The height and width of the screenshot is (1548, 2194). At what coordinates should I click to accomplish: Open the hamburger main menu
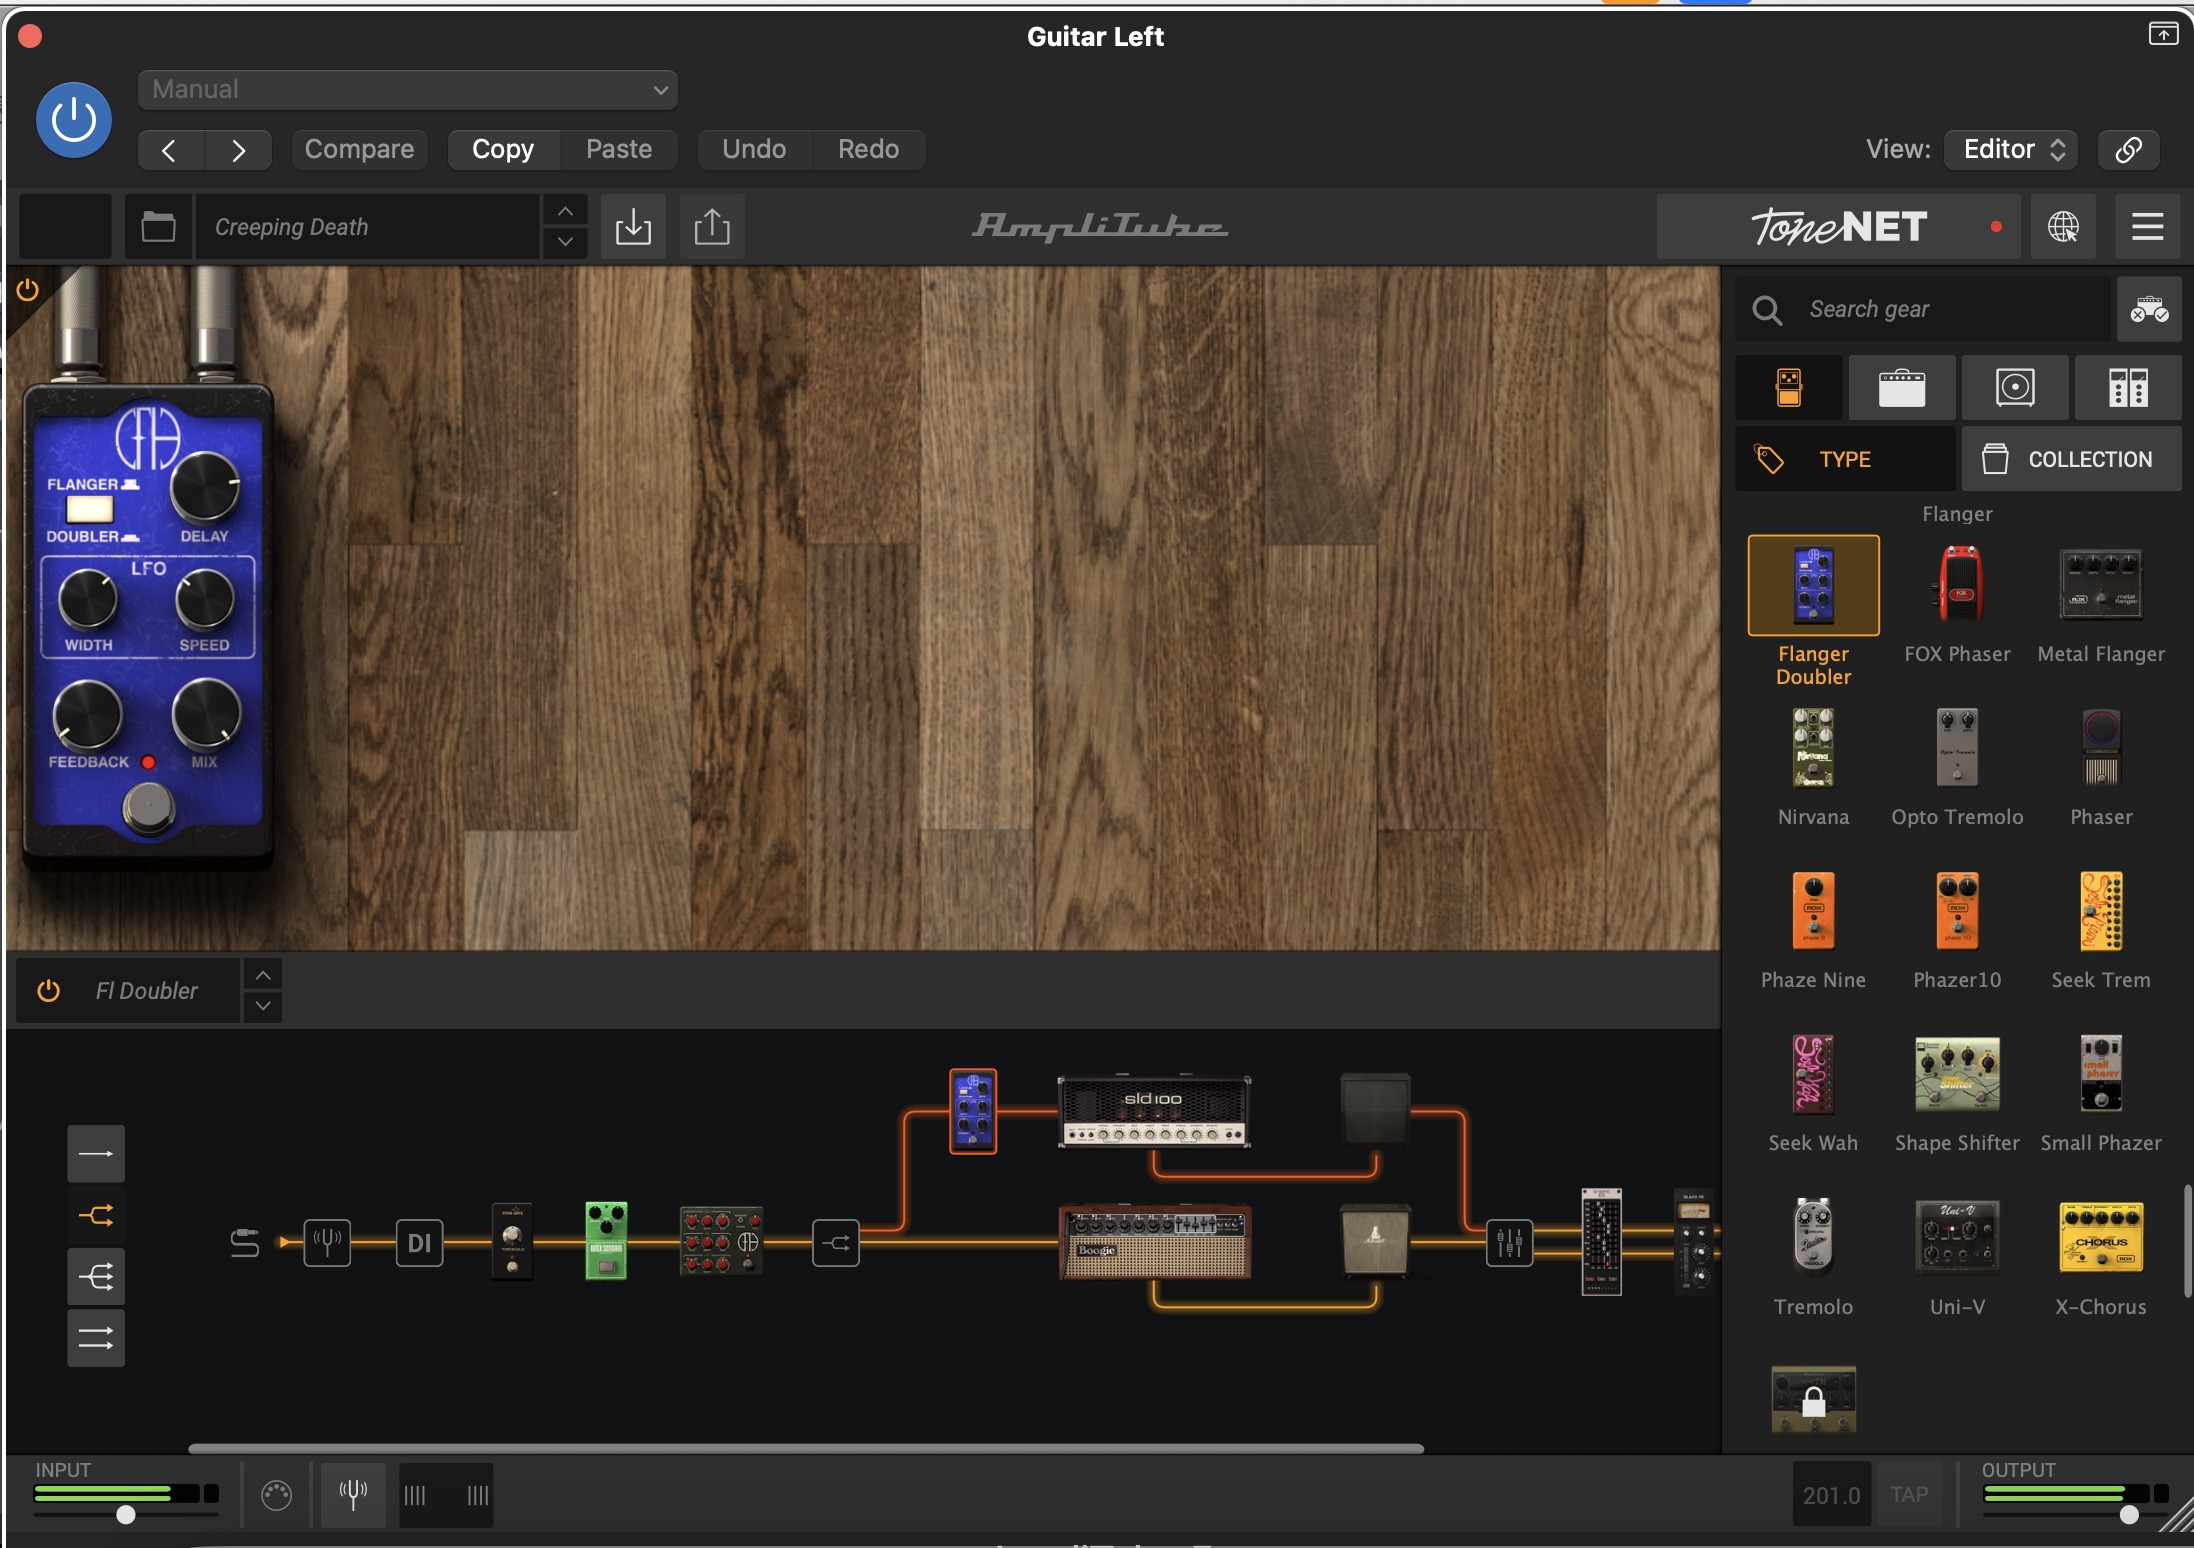pos(2147,227)
